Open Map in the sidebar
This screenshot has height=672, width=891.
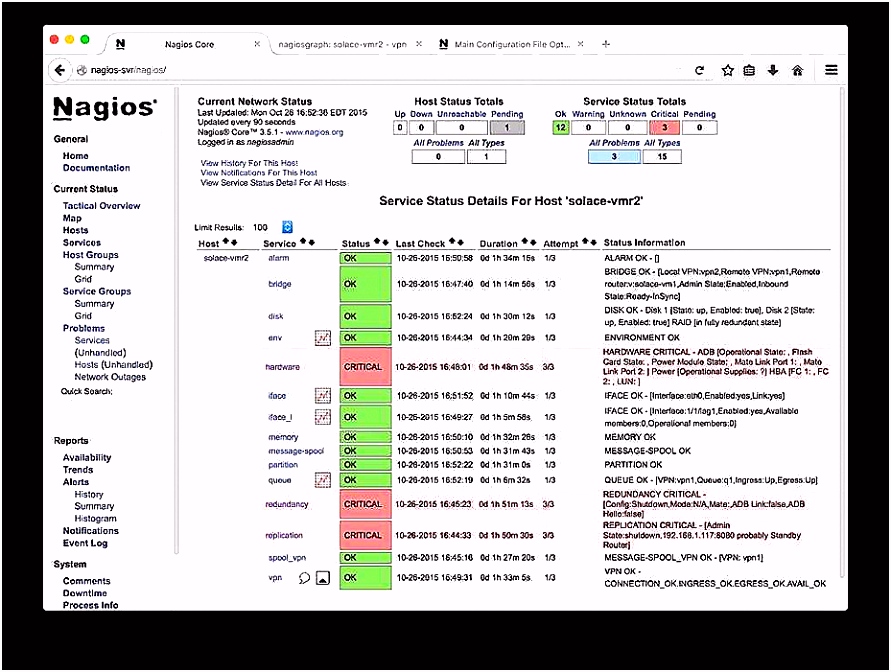[72, 218]
